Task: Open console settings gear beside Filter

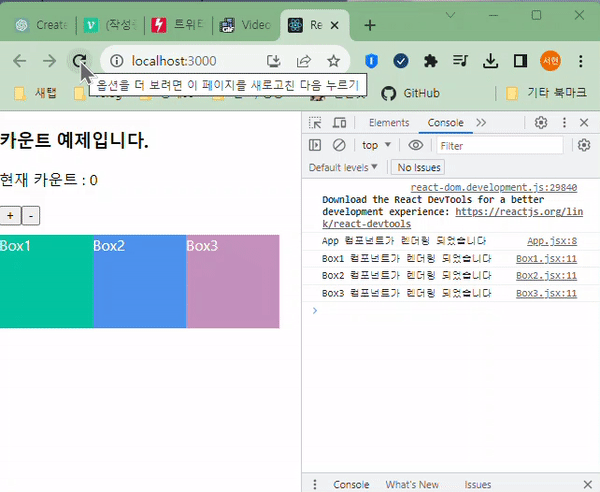Action: point(584,145)
